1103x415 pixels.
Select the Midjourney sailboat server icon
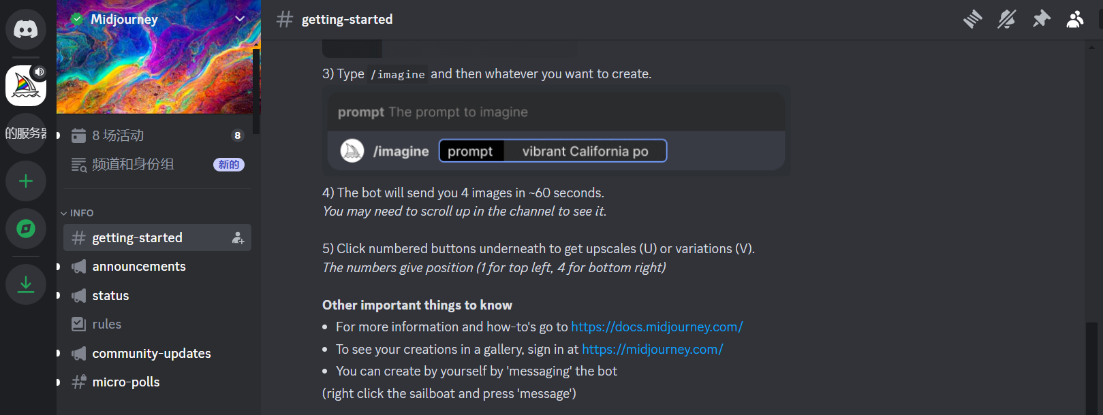(x=26, y=85)
